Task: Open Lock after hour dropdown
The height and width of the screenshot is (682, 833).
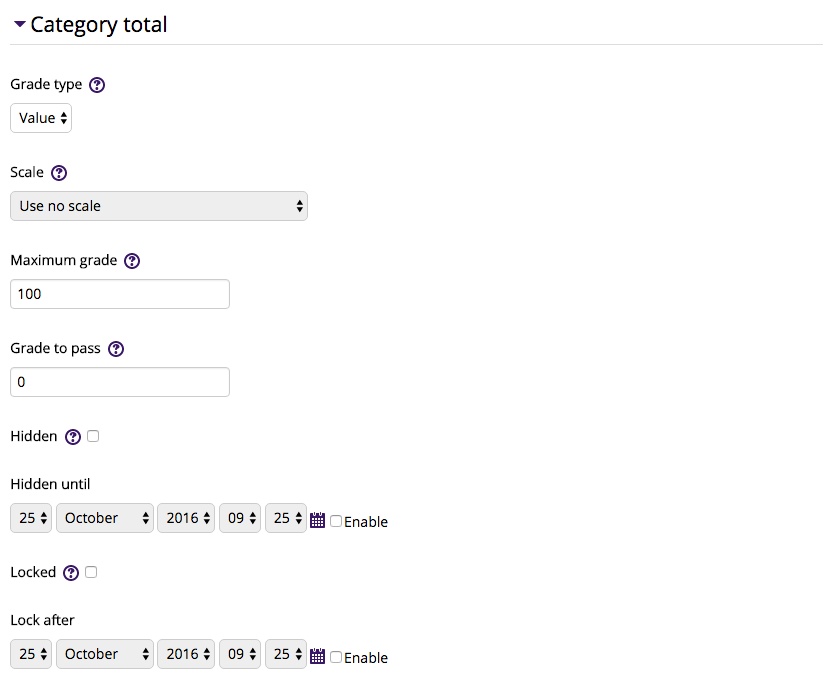Action: coord(240,654)
